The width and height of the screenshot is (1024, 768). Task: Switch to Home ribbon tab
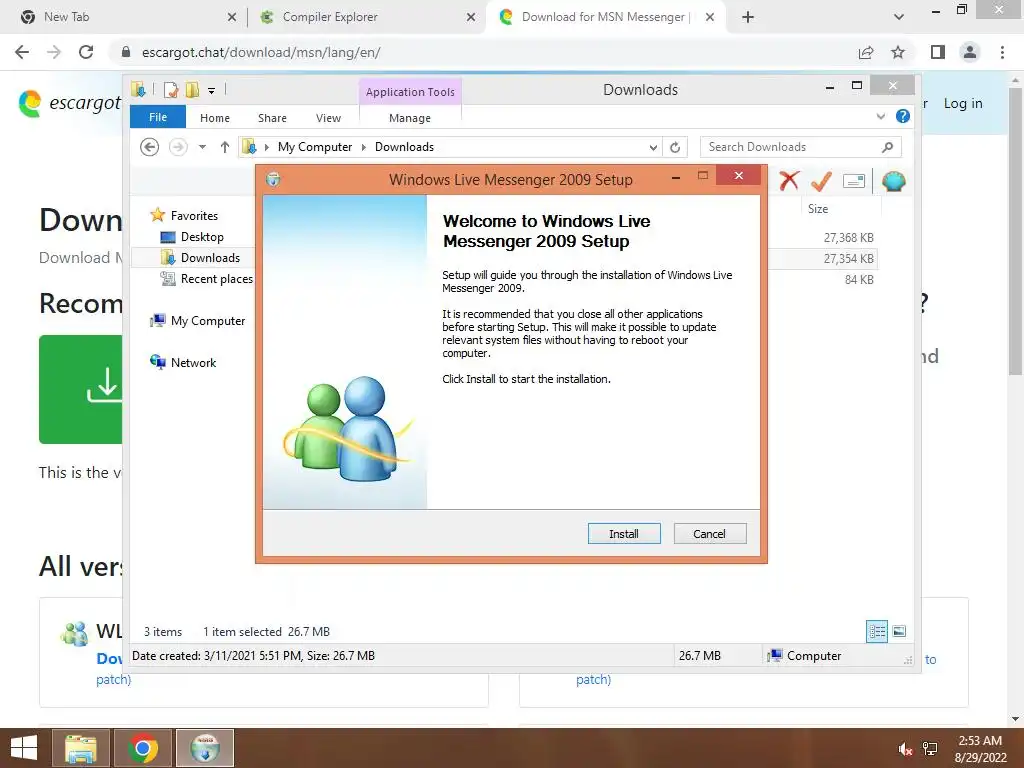coord(215,118)
